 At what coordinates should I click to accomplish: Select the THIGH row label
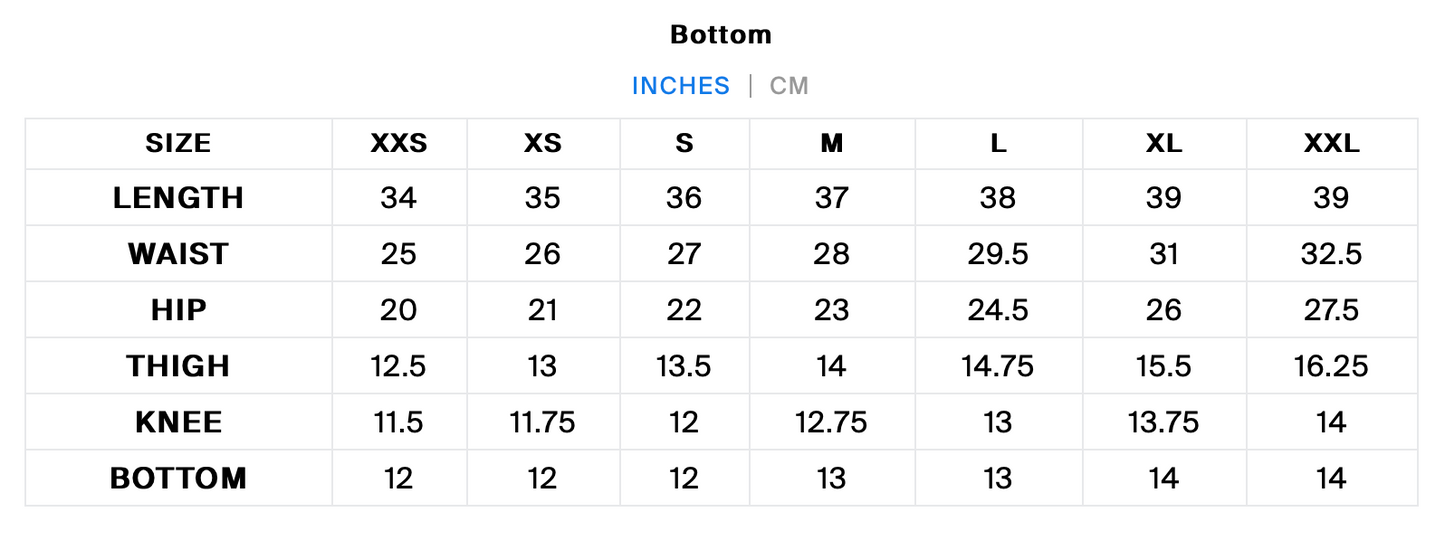(x=179, y=366)
